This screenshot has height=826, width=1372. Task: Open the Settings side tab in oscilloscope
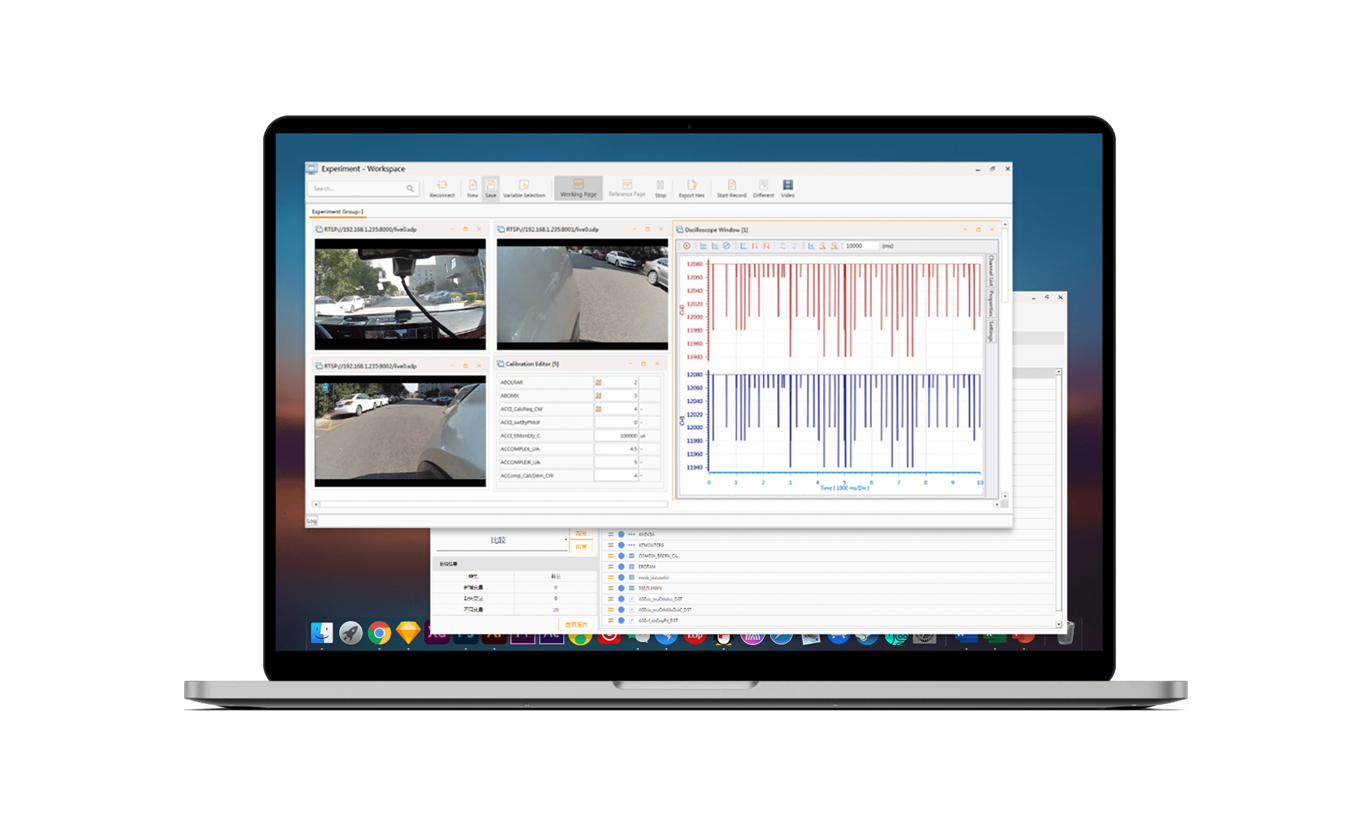tap(990, 332)
